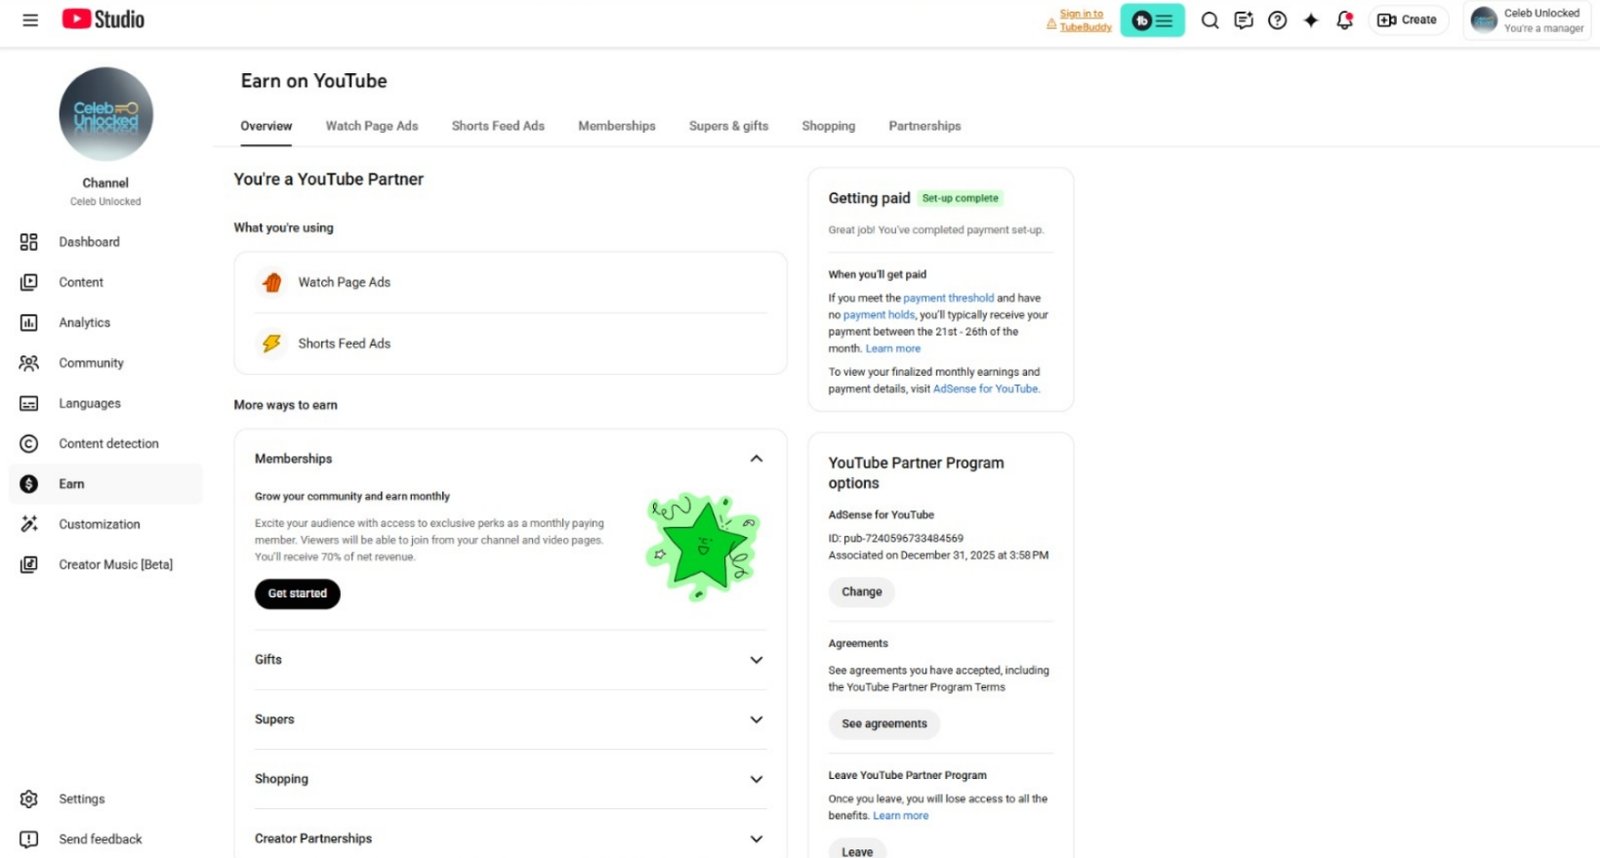This screenshot has width=1600, height=858.
Task: Open Analytics from the sidebar
Action: pos(84,323)
